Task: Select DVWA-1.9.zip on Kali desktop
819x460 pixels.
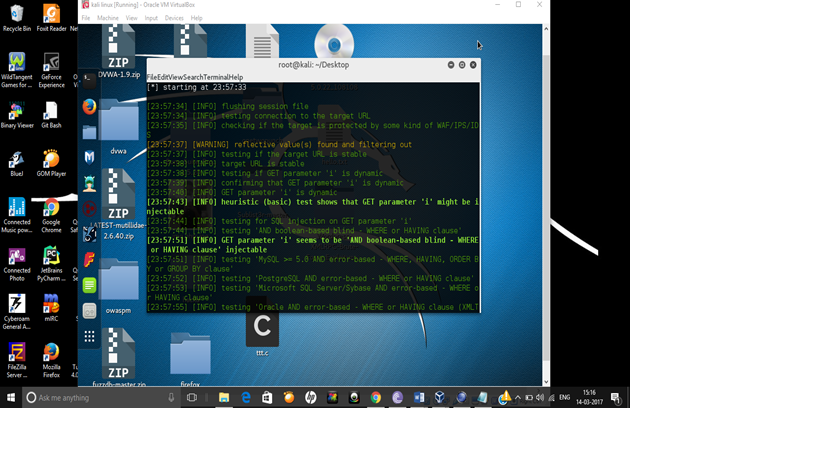Action: click(x=119, y=51)
